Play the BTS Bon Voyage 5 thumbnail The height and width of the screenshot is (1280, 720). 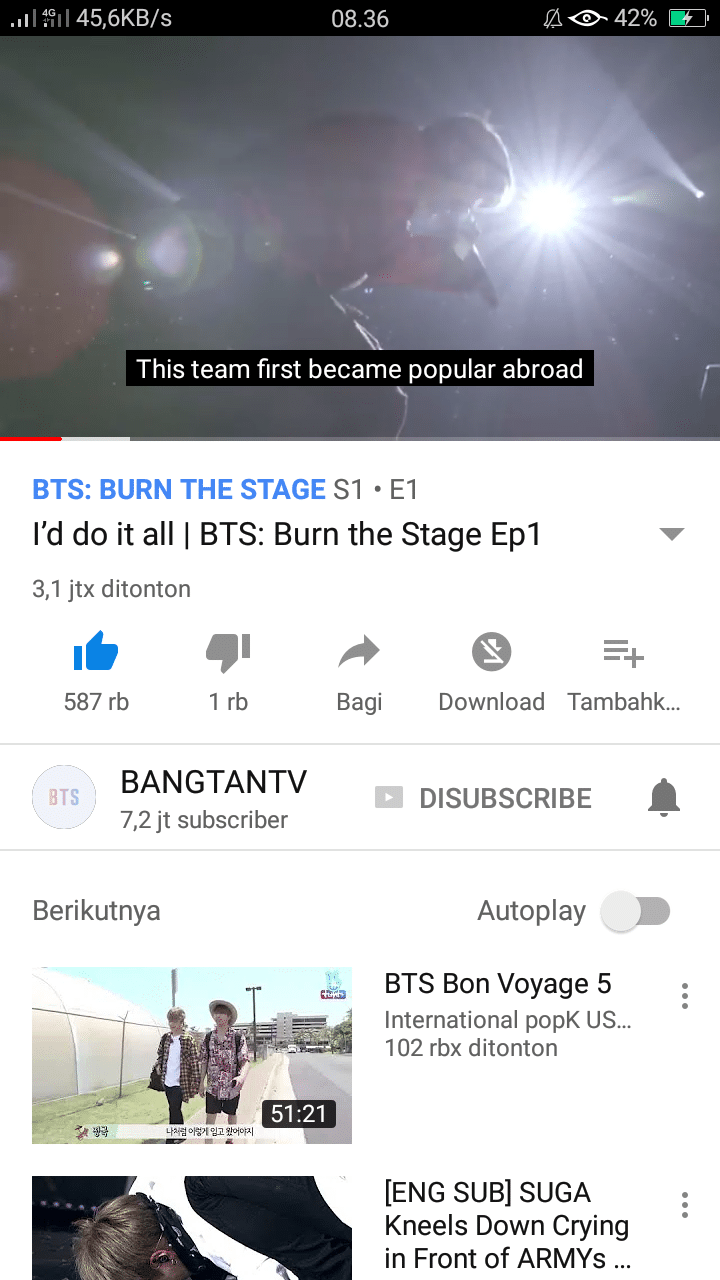[192, 1055]
